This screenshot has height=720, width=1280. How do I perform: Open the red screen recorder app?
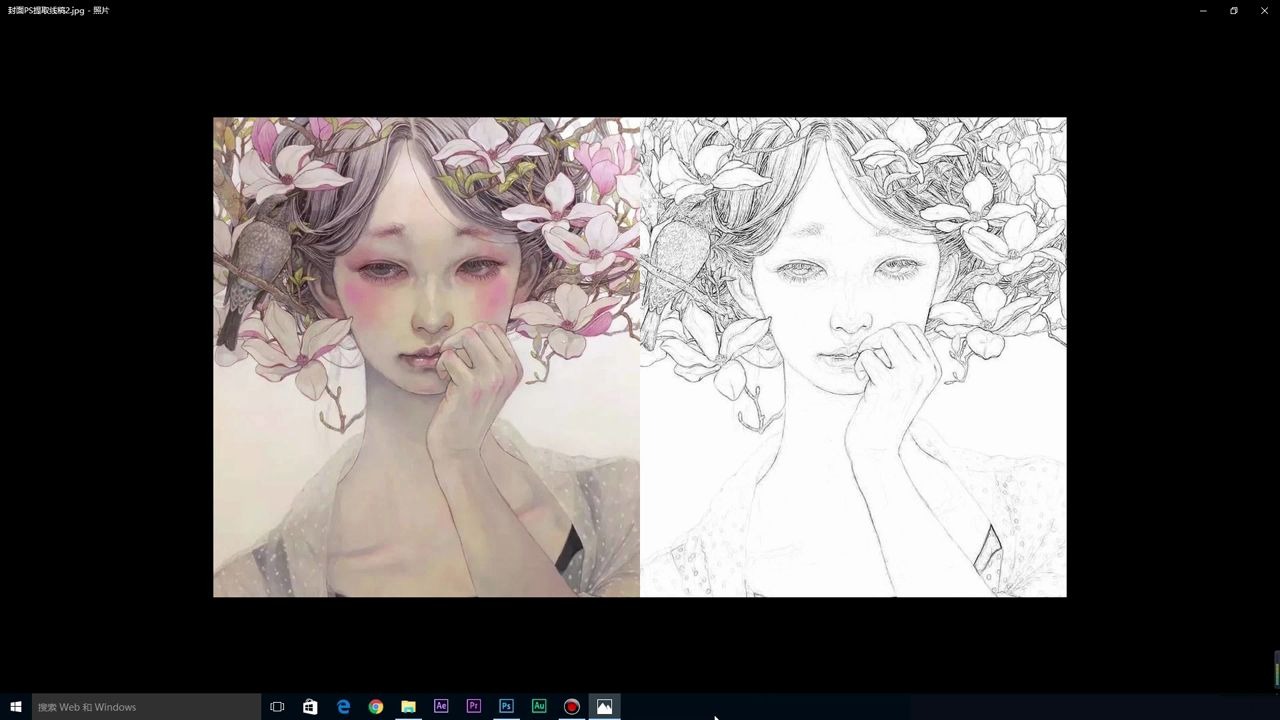[571, 706]
